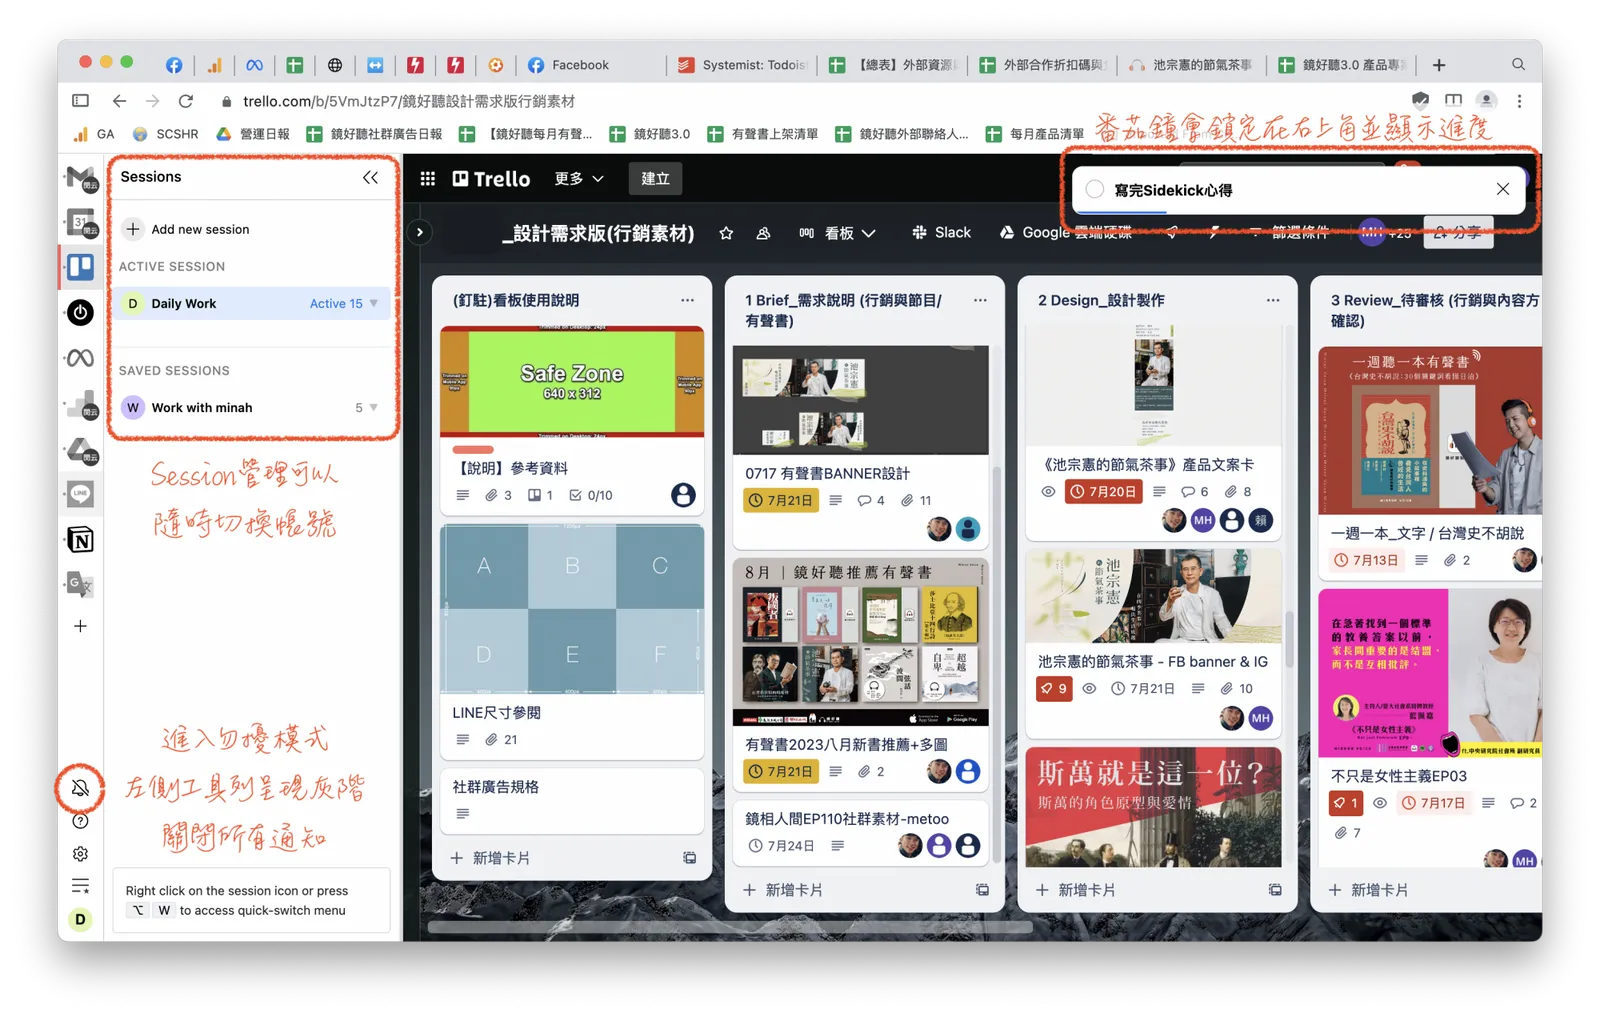Open list menu for 2 Design_設計製作

[1272, 300]
